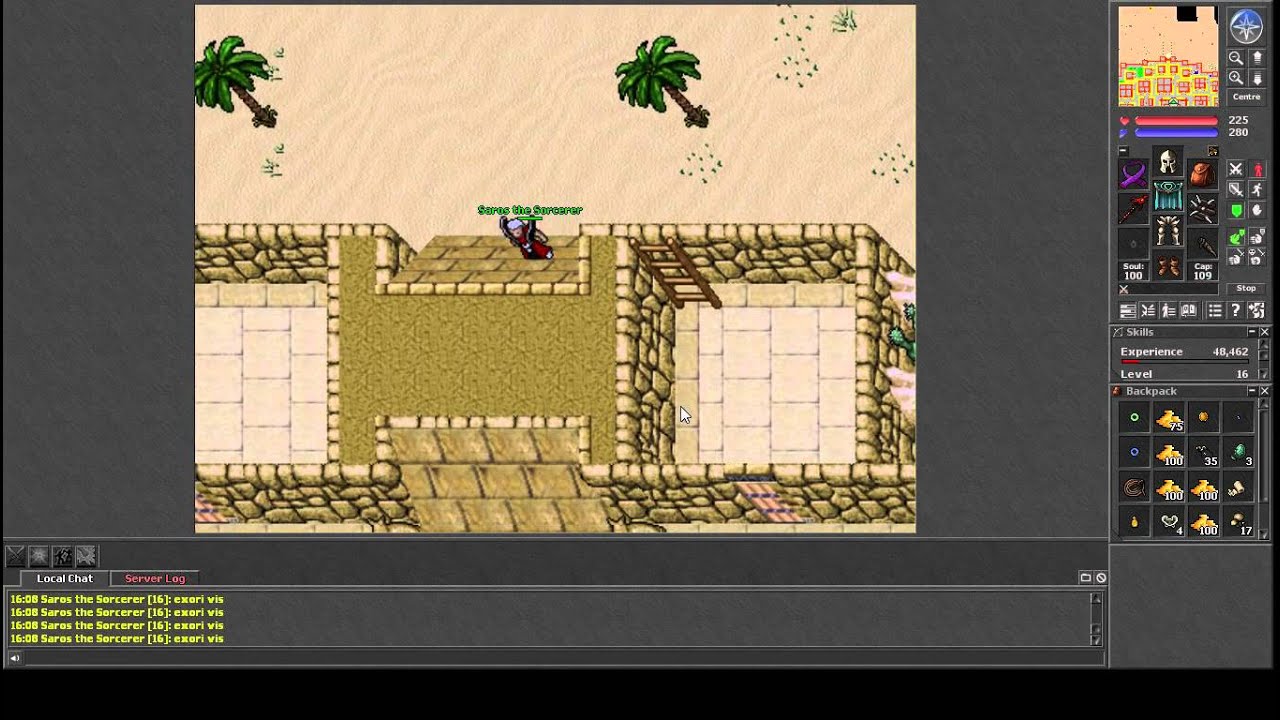Select the item stack of 35
1280x720 pixels.
pos(1204,453)
